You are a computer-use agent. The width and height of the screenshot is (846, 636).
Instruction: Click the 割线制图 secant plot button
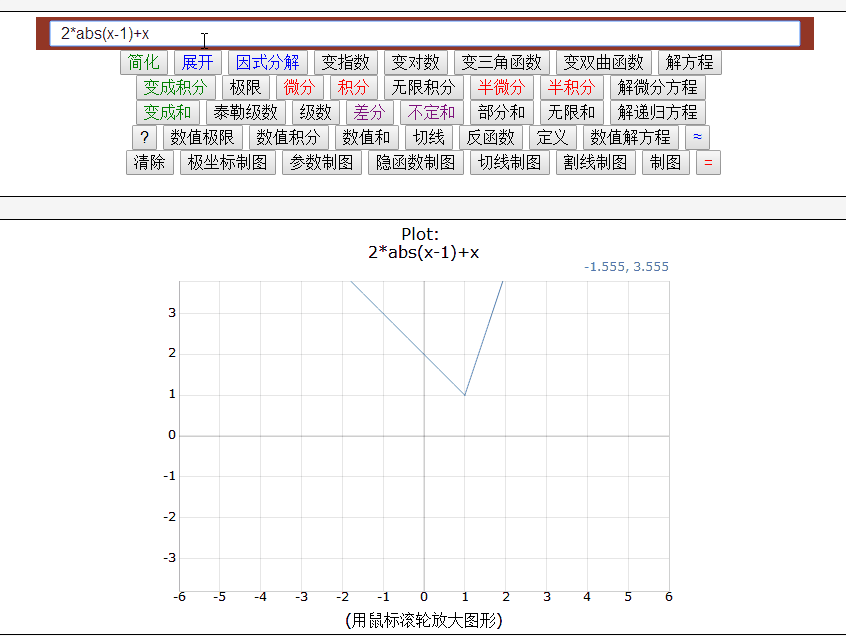(x=596, y=162)
